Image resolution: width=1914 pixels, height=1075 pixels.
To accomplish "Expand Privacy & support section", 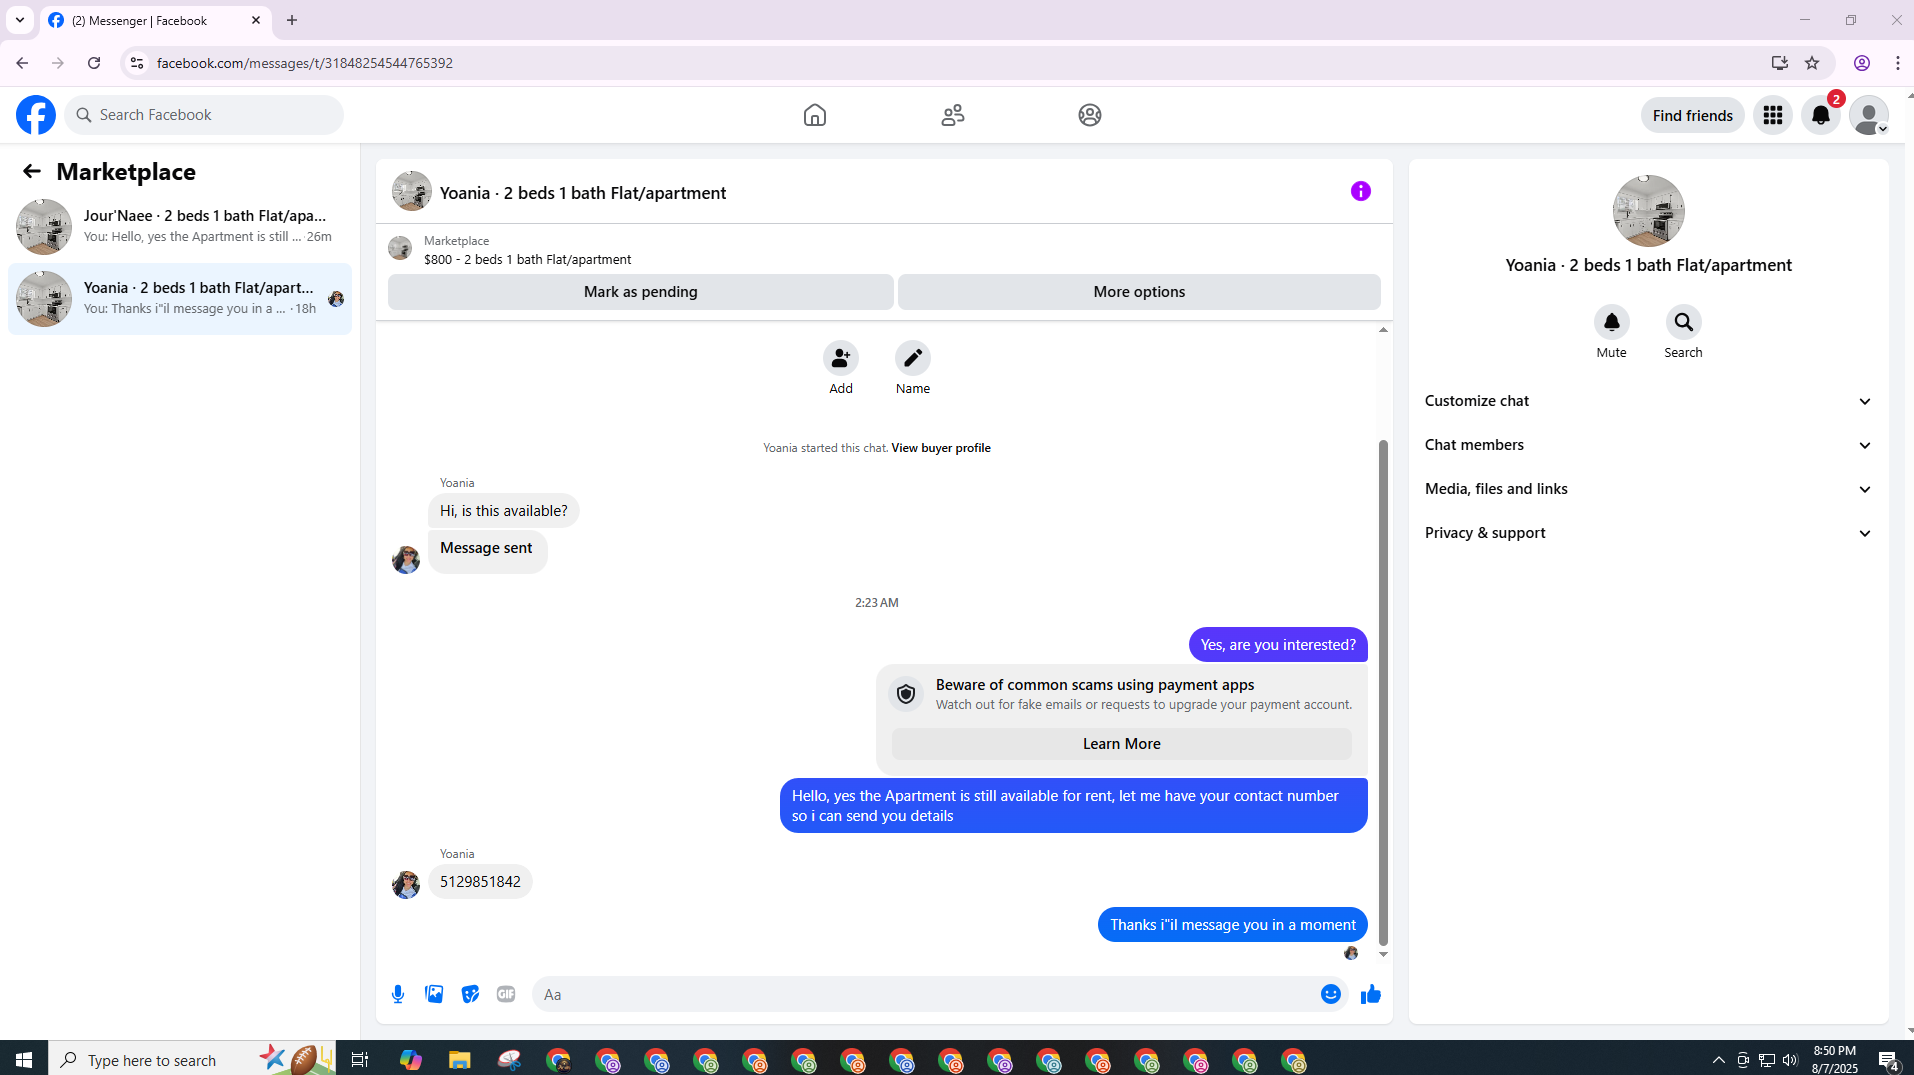I will [x=1649, y=533].
